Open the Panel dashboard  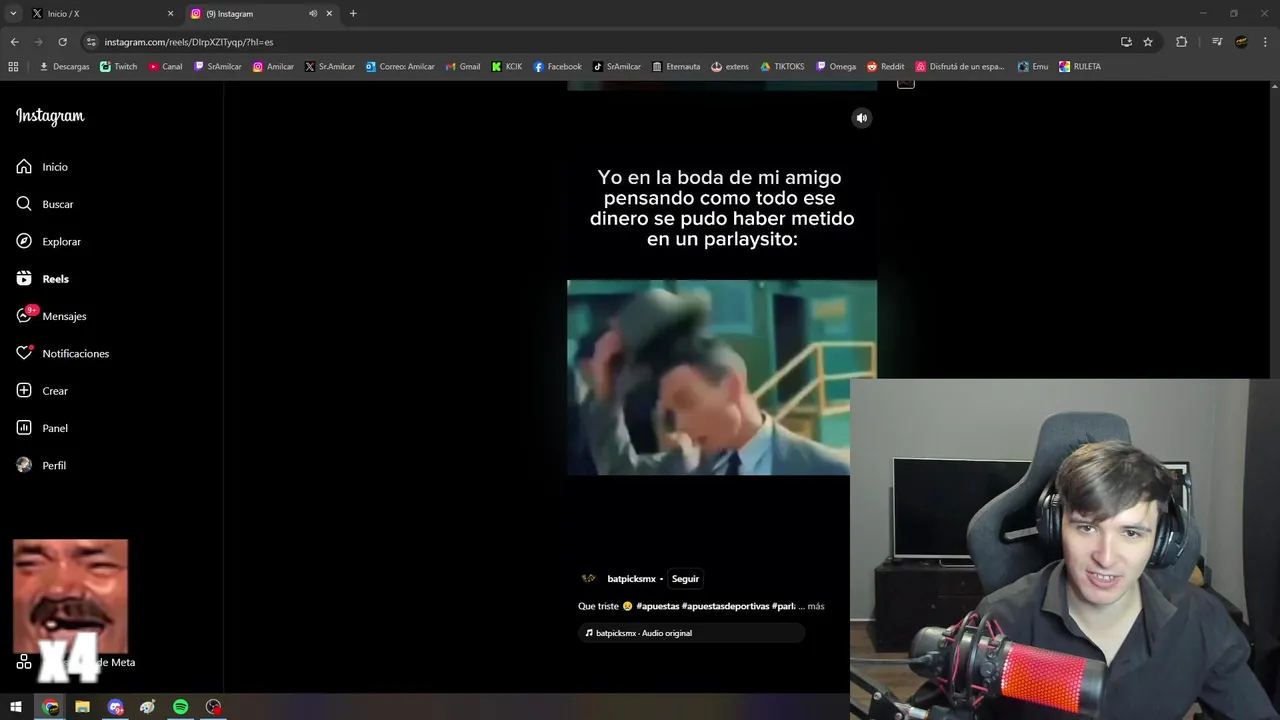coord(42,428)
